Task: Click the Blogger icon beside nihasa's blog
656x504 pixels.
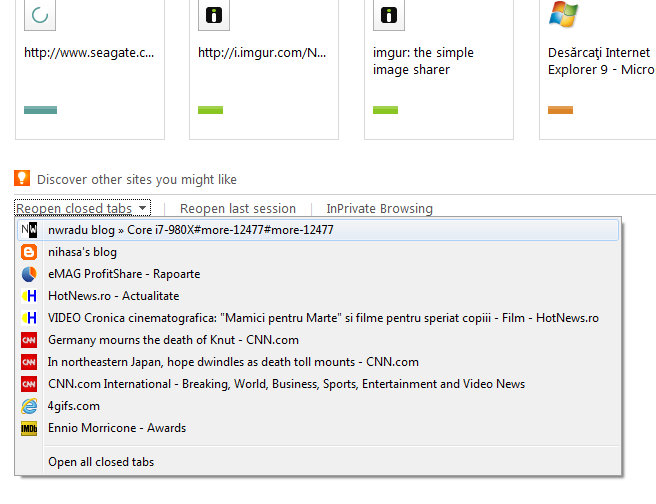Action: 29,252
